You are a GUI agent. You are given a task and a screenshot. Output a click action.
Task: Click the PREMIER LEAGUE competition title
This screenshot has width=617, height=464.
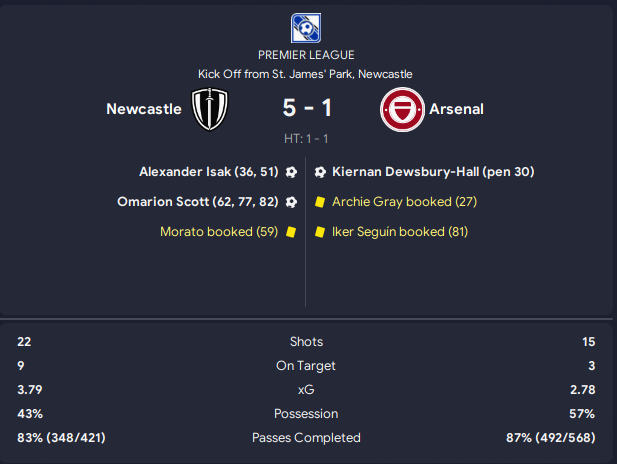(x=306, y=55)
